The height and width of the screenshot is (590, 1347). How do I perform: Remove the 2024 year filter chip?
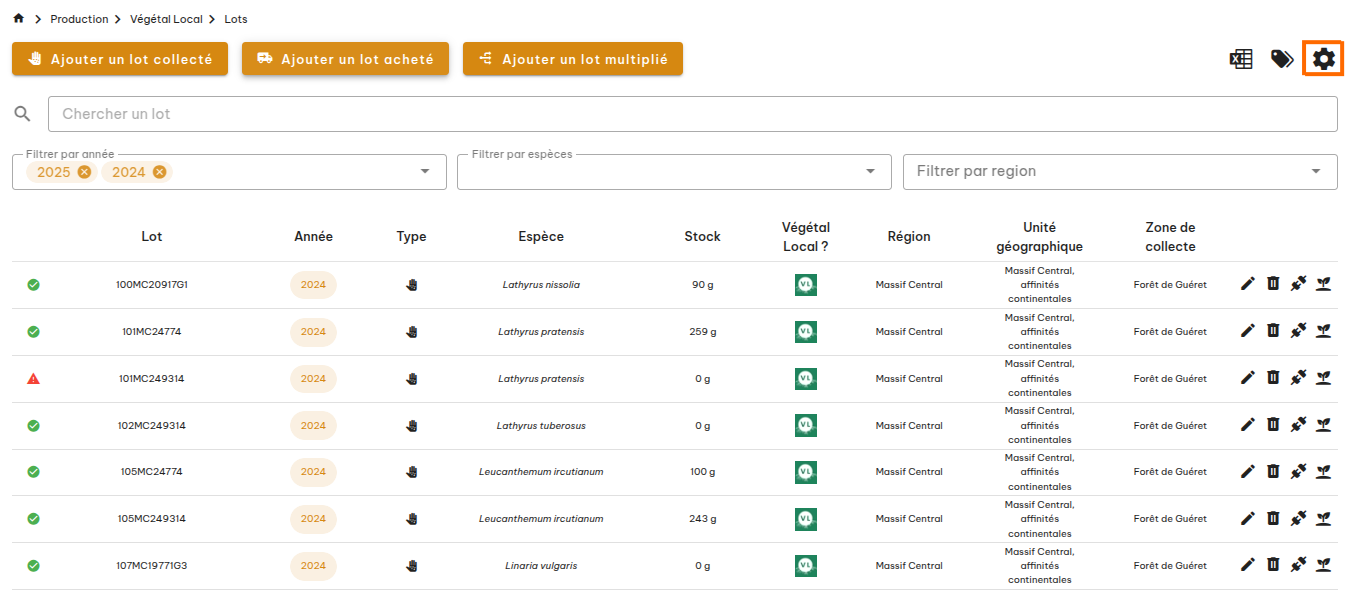[x=159, y=172]
